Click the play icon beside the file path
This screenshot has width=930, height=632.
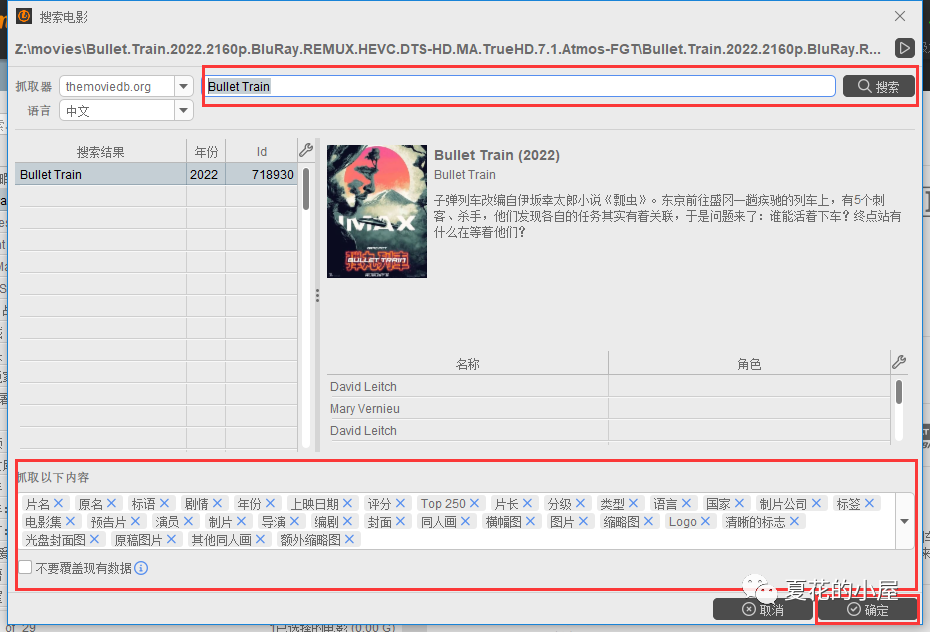pyautogui.click(x=904, y=48)
